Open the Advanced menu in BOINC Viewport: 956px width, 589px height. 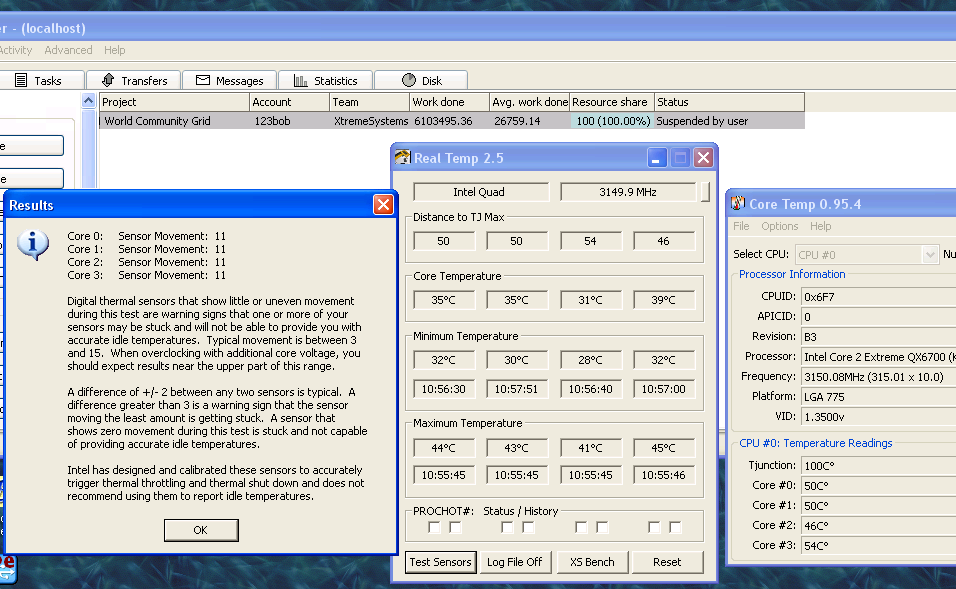point(68,50)
